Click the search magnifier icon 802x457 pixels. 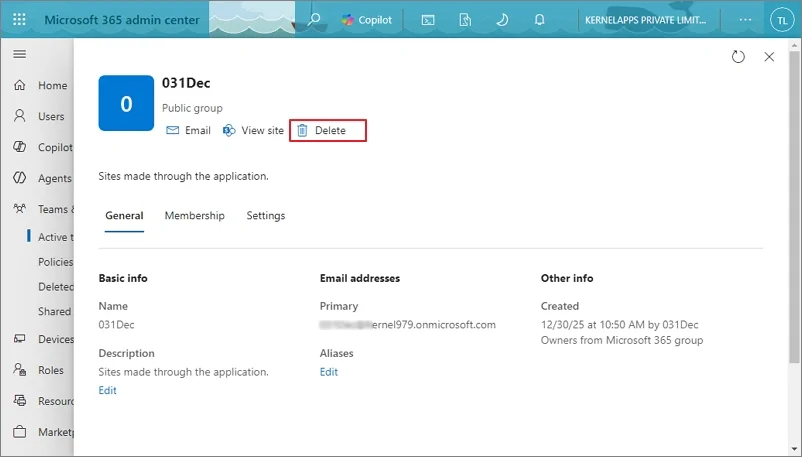click(x=314, y=19)
